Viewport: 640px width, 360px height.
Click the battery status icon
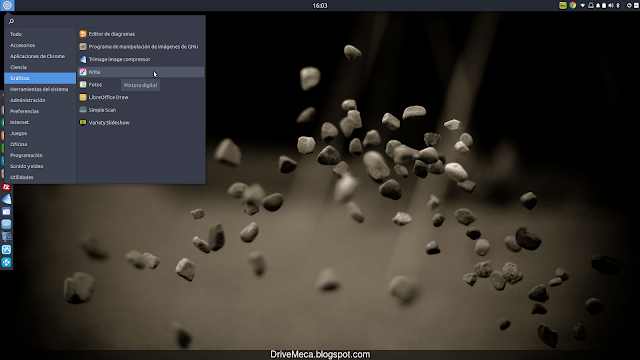coord(604,6)
